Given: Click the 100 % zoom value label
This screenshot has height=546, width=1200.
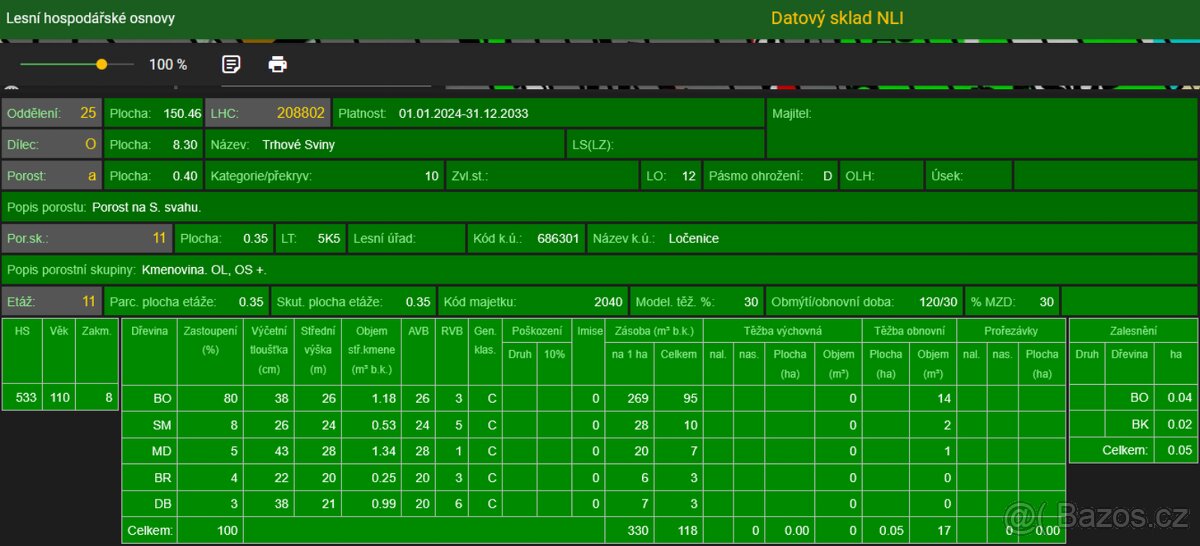Looking at the screenshot, I should pyautogui.click(x=168, y=64).
